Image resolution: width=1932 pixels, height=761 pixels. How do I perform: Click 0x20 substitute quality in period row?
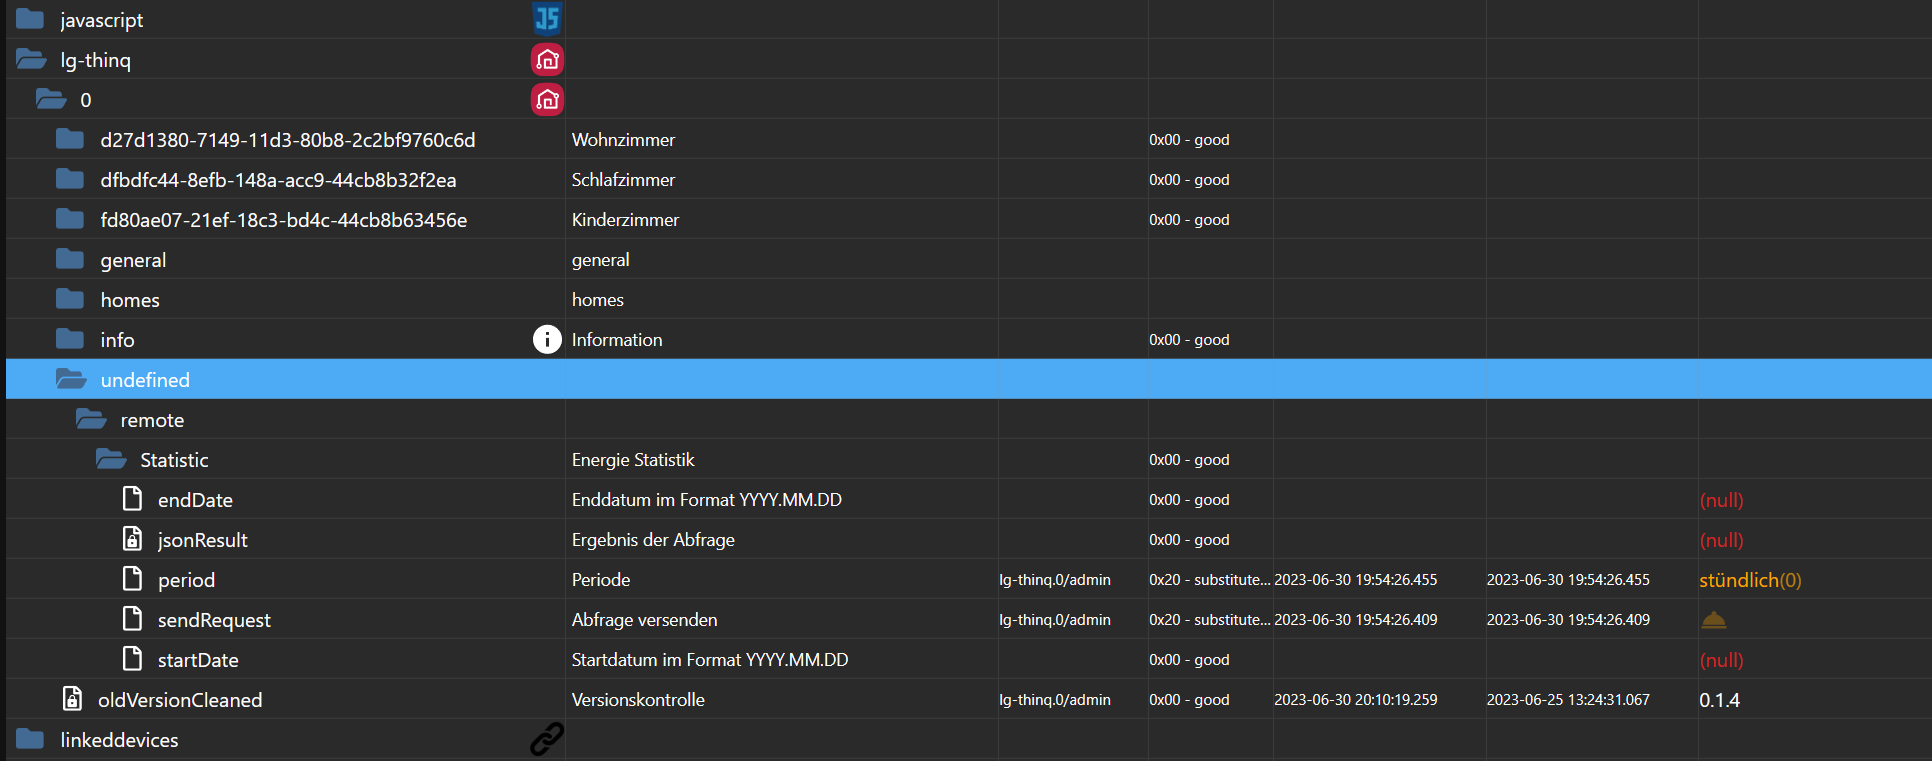click(1210, 580)
